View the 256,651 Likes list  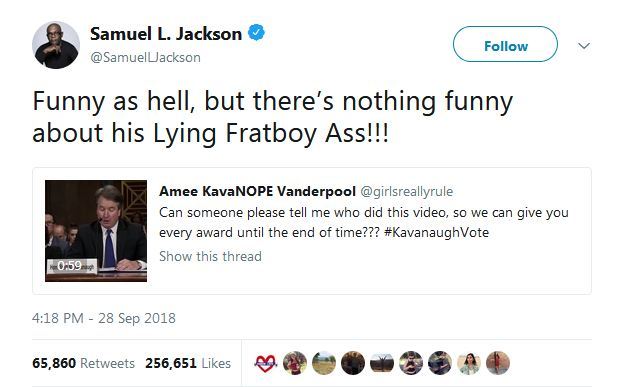188,363
